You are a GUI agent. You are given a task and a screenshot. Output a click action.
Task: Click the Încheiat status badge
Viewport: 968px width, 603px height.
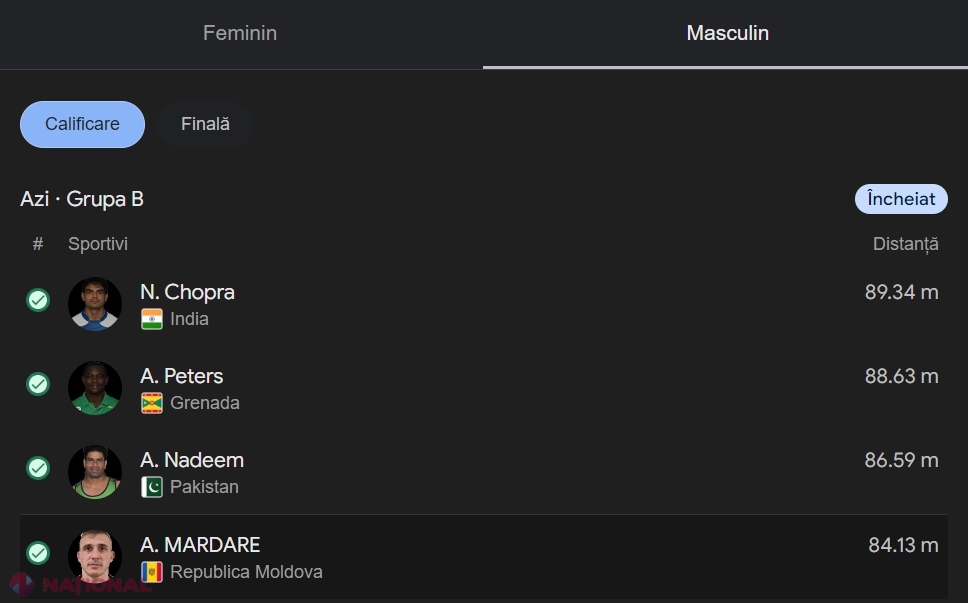tap(901, 199)
